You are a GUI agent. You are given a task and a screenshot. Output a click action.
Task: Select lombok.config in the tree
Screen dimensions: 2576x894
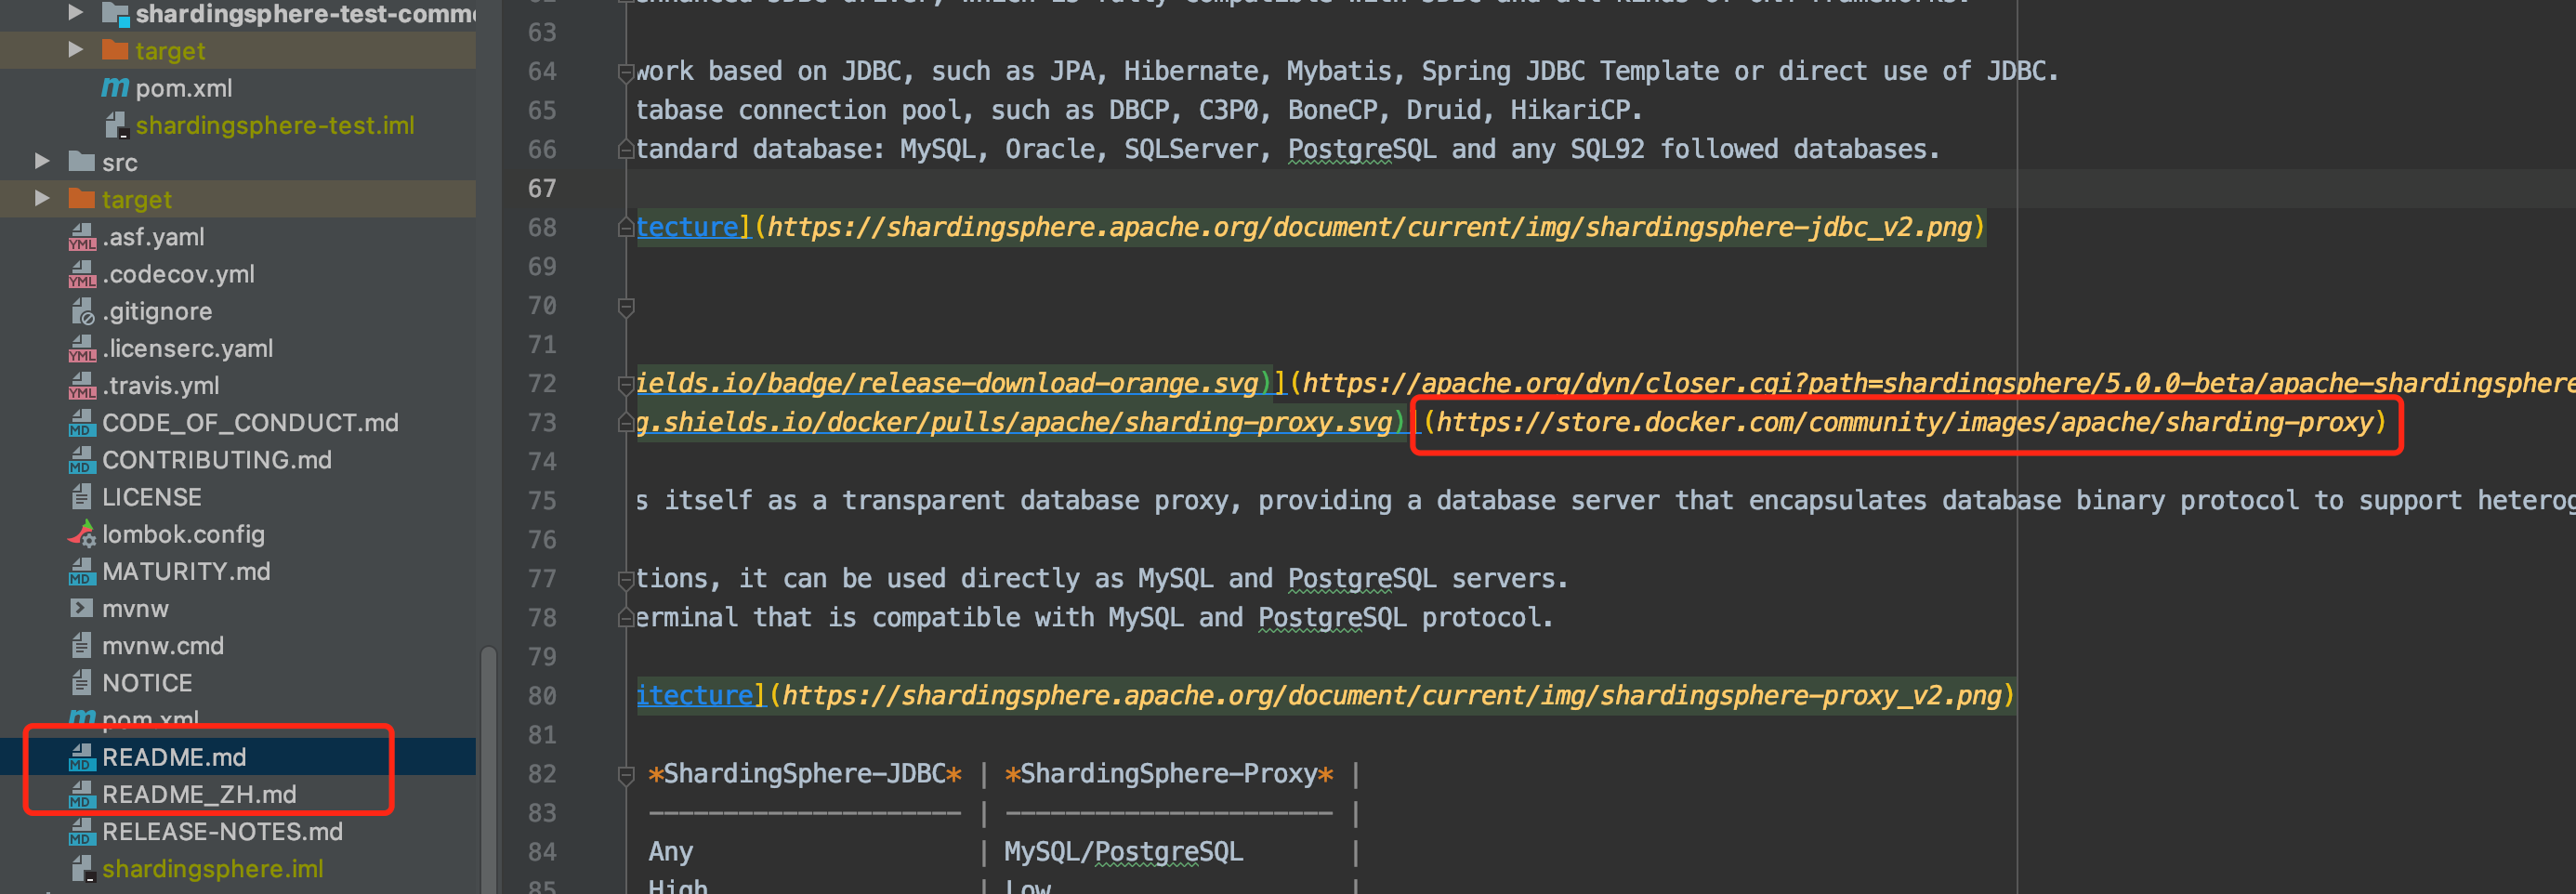(183, 534)
